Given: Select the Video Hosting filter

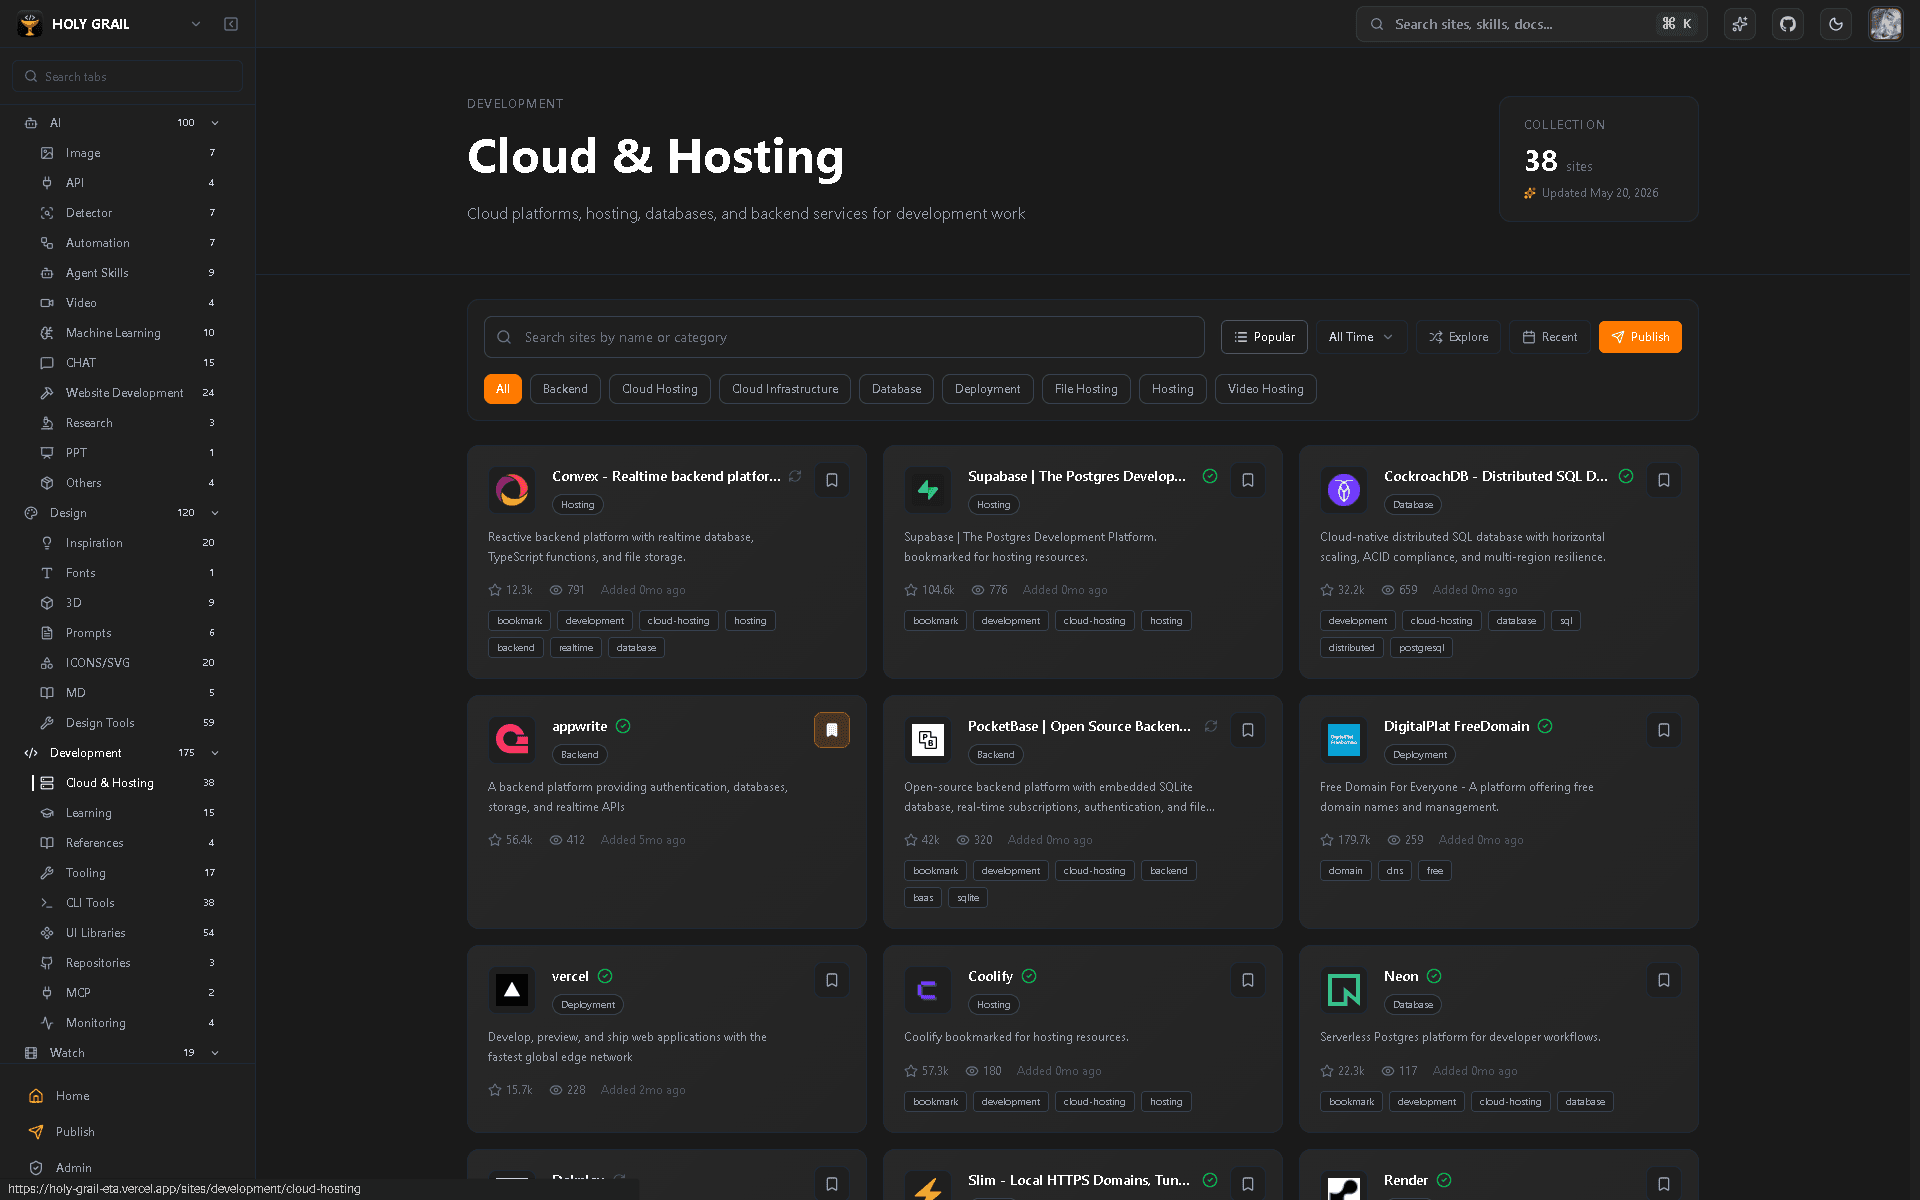Looking at the screenshot, I should 1265,389.
